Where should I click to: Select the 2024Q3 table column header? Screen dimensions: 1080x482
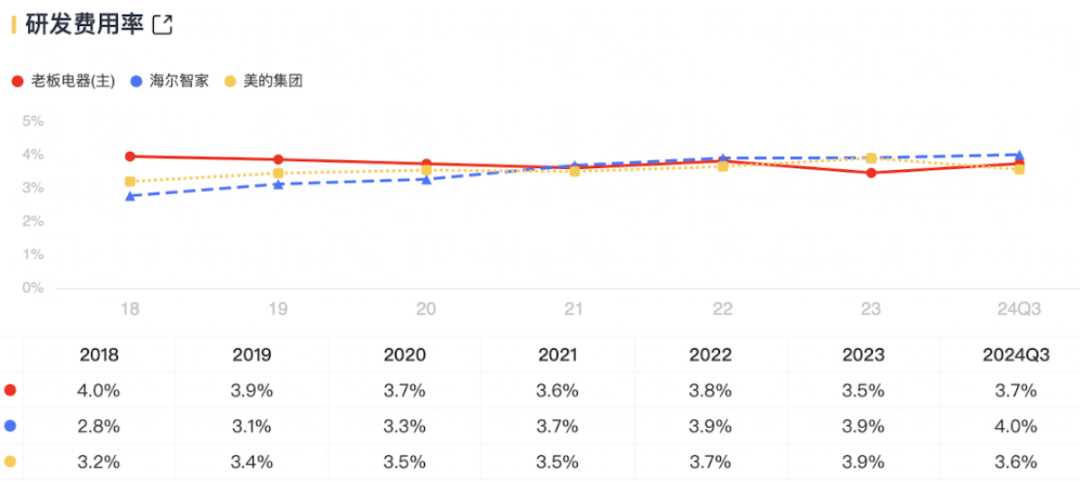[1017, 354]
